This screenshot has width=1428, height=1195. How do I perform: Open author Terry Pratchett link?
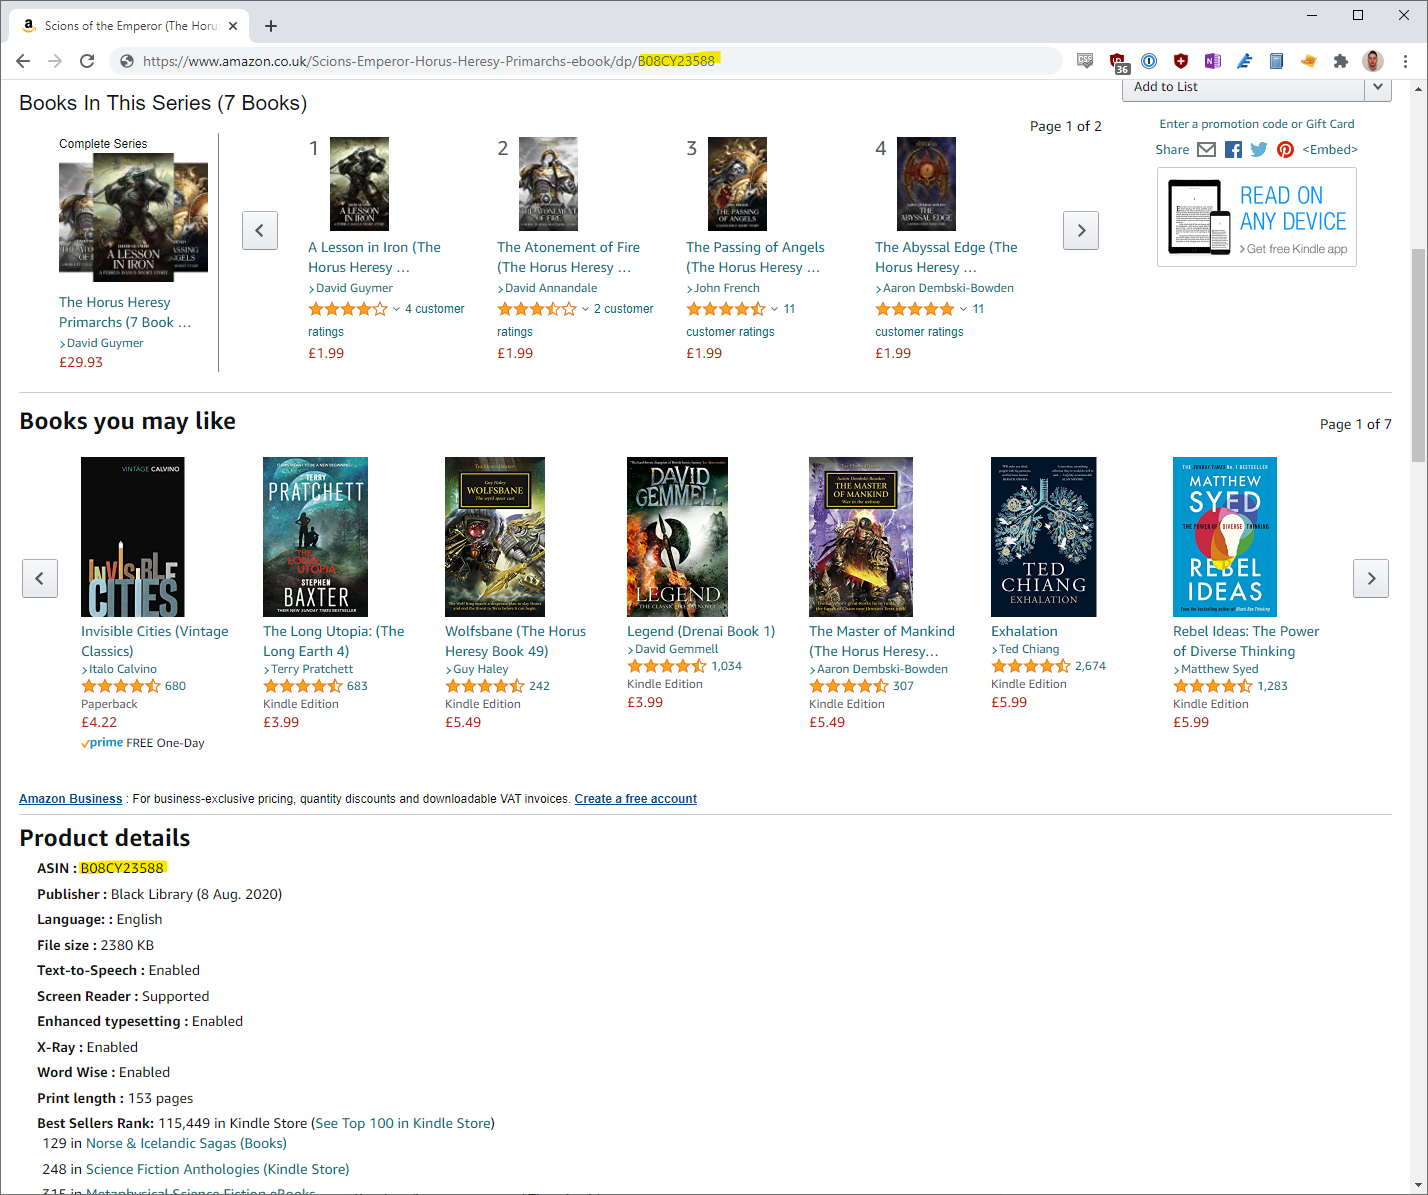(x=312, y=669)
